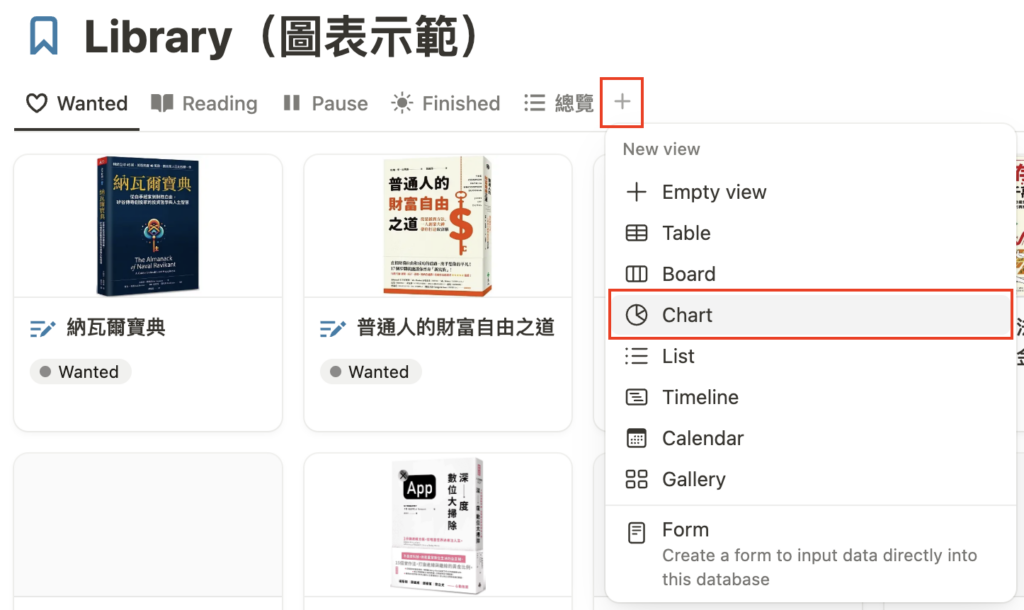Click the Wanted tag under 納瓦爾寶典
The image size is (1024, 610).
coord(79,372)
